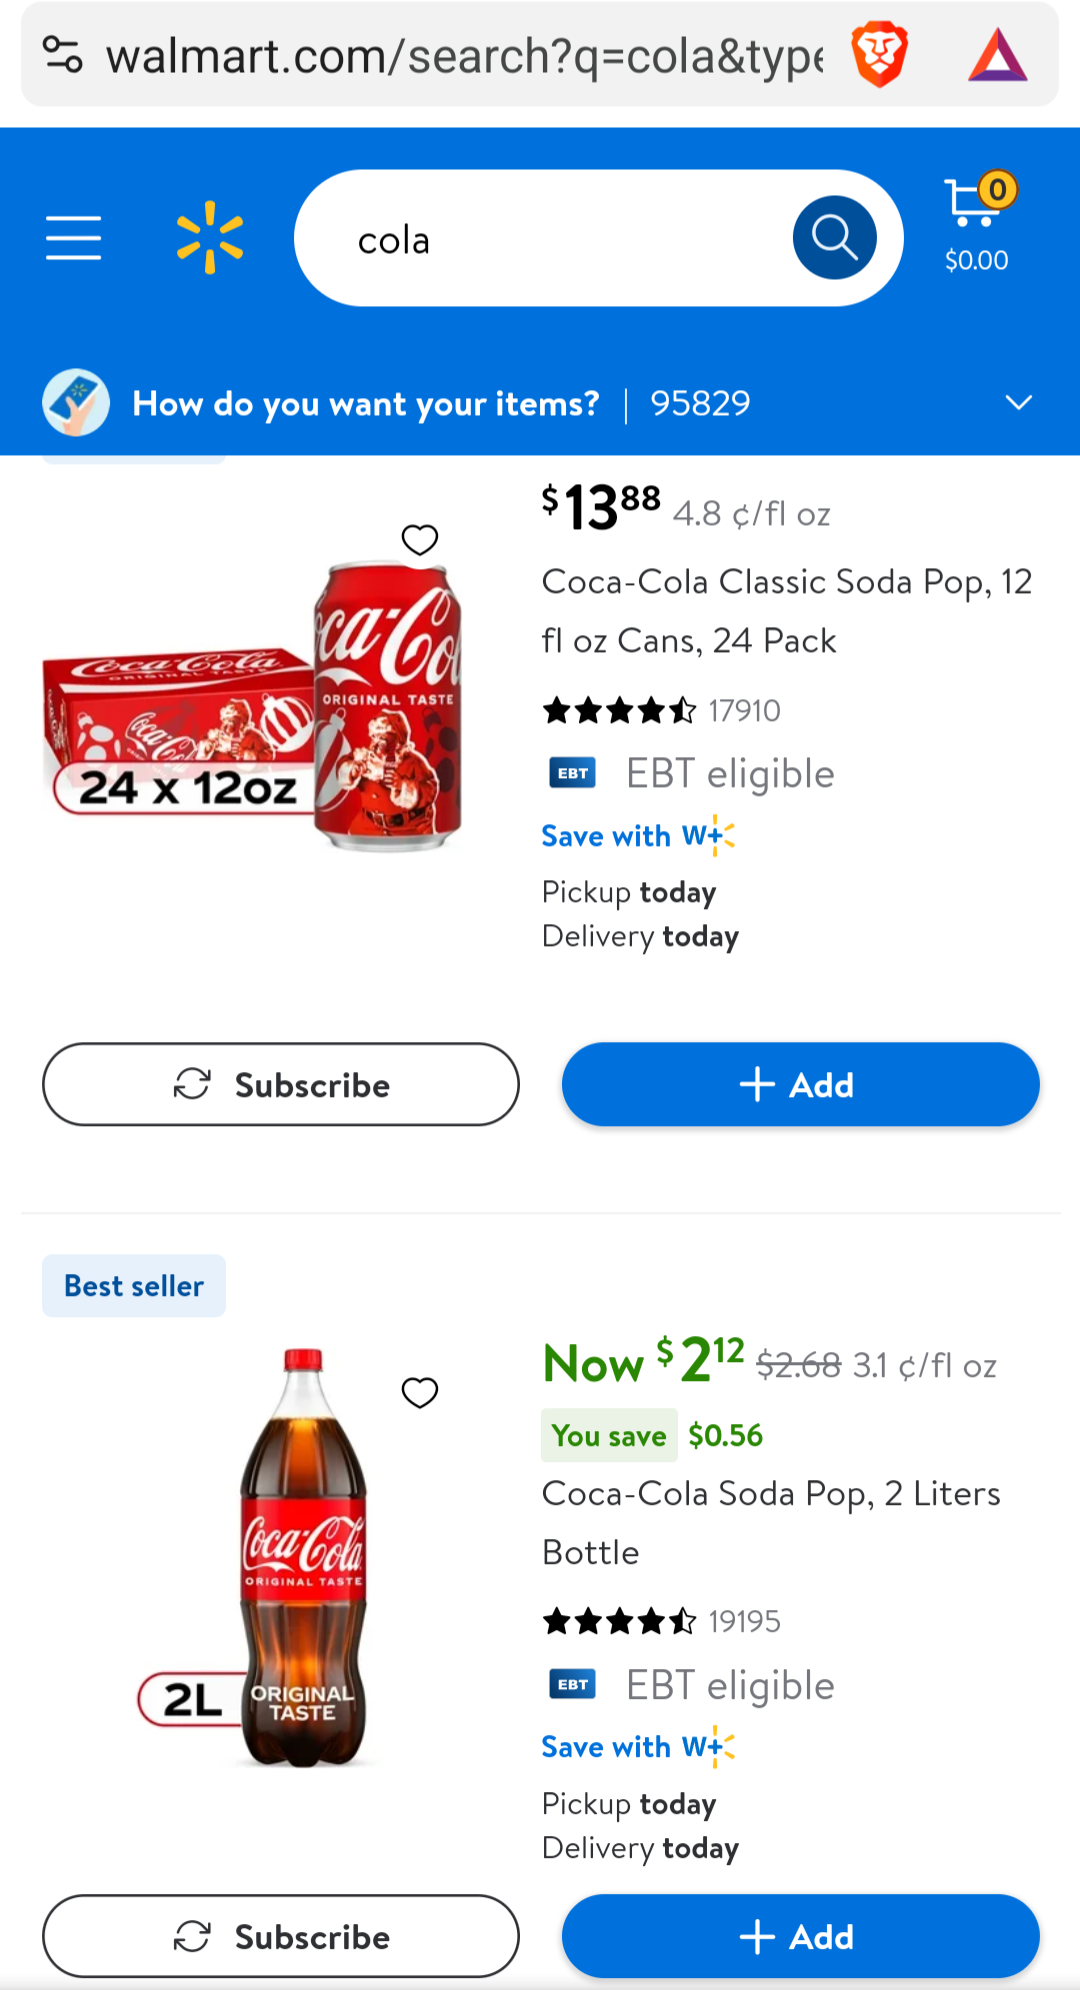Add Coca-Cola 24 Pack to cart

tap(800, 1085)
